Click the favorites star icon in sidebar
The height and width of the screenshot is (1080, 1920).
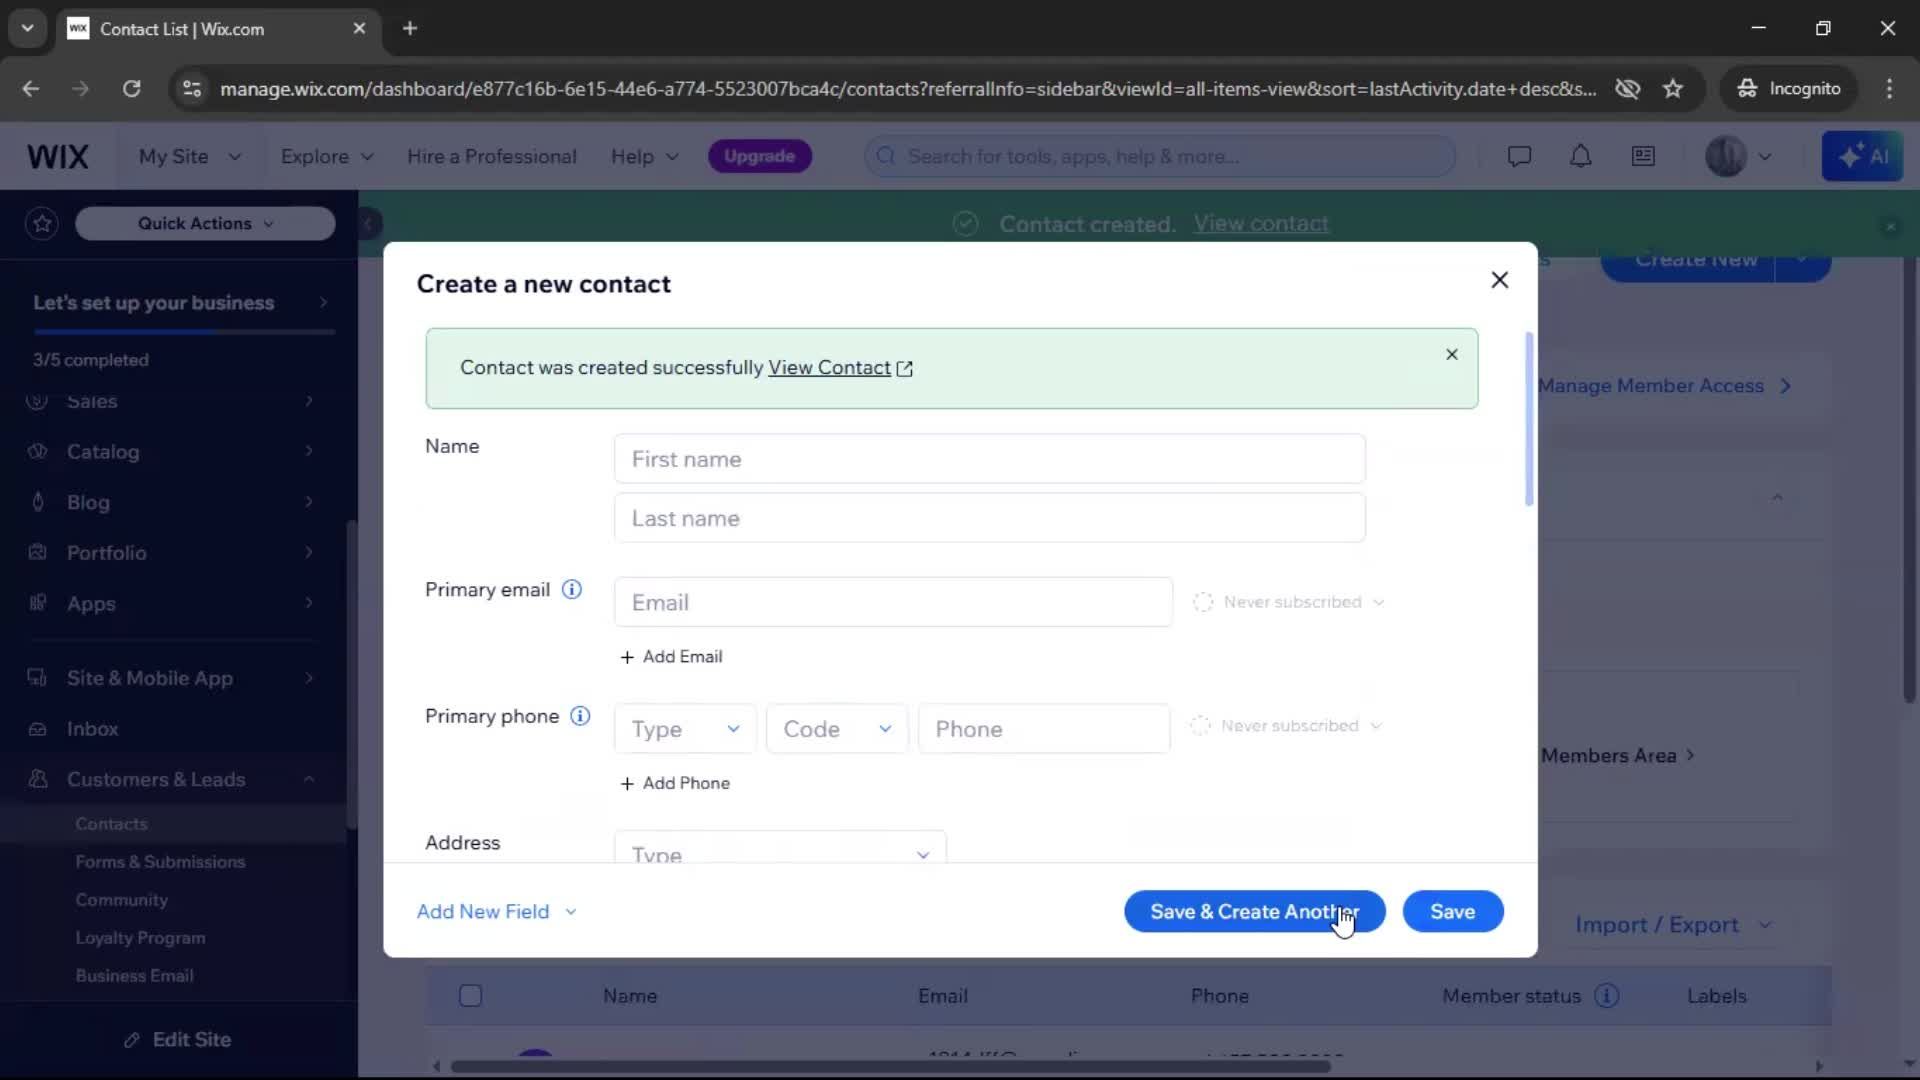click(x=42, y=223)
